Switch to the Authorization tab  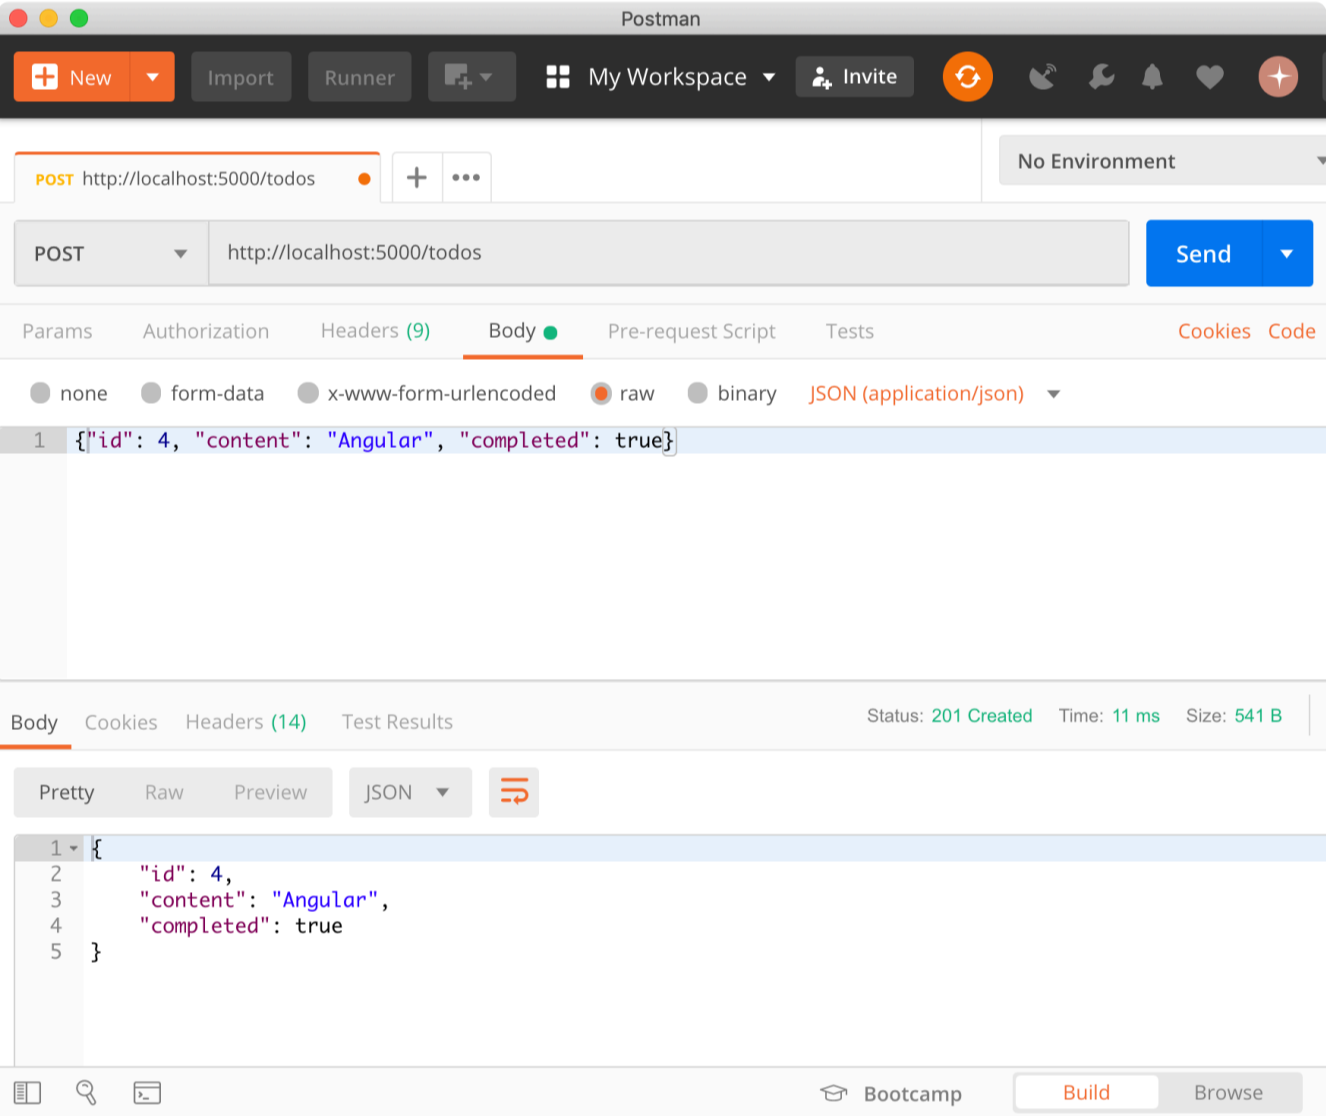(x=206, y=331)
